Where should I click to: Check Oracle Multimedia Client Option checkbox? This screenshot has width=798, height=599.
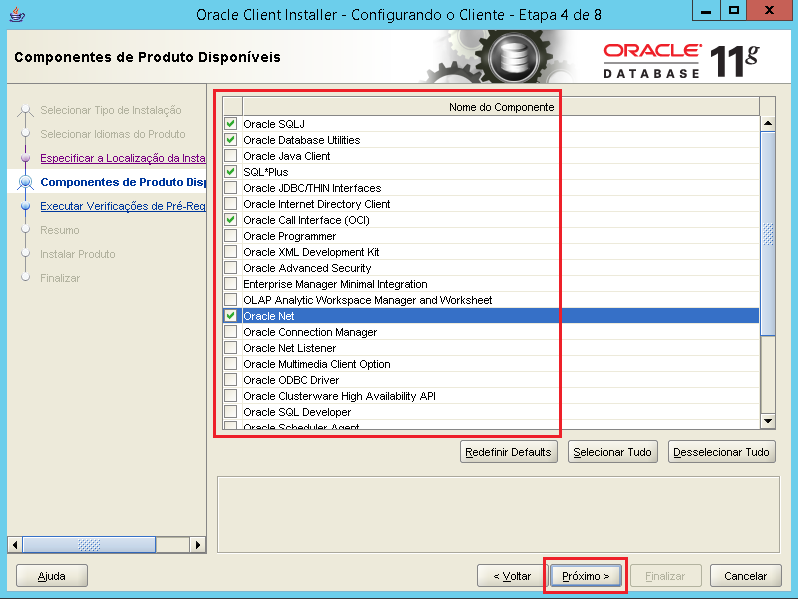[231, 364]
